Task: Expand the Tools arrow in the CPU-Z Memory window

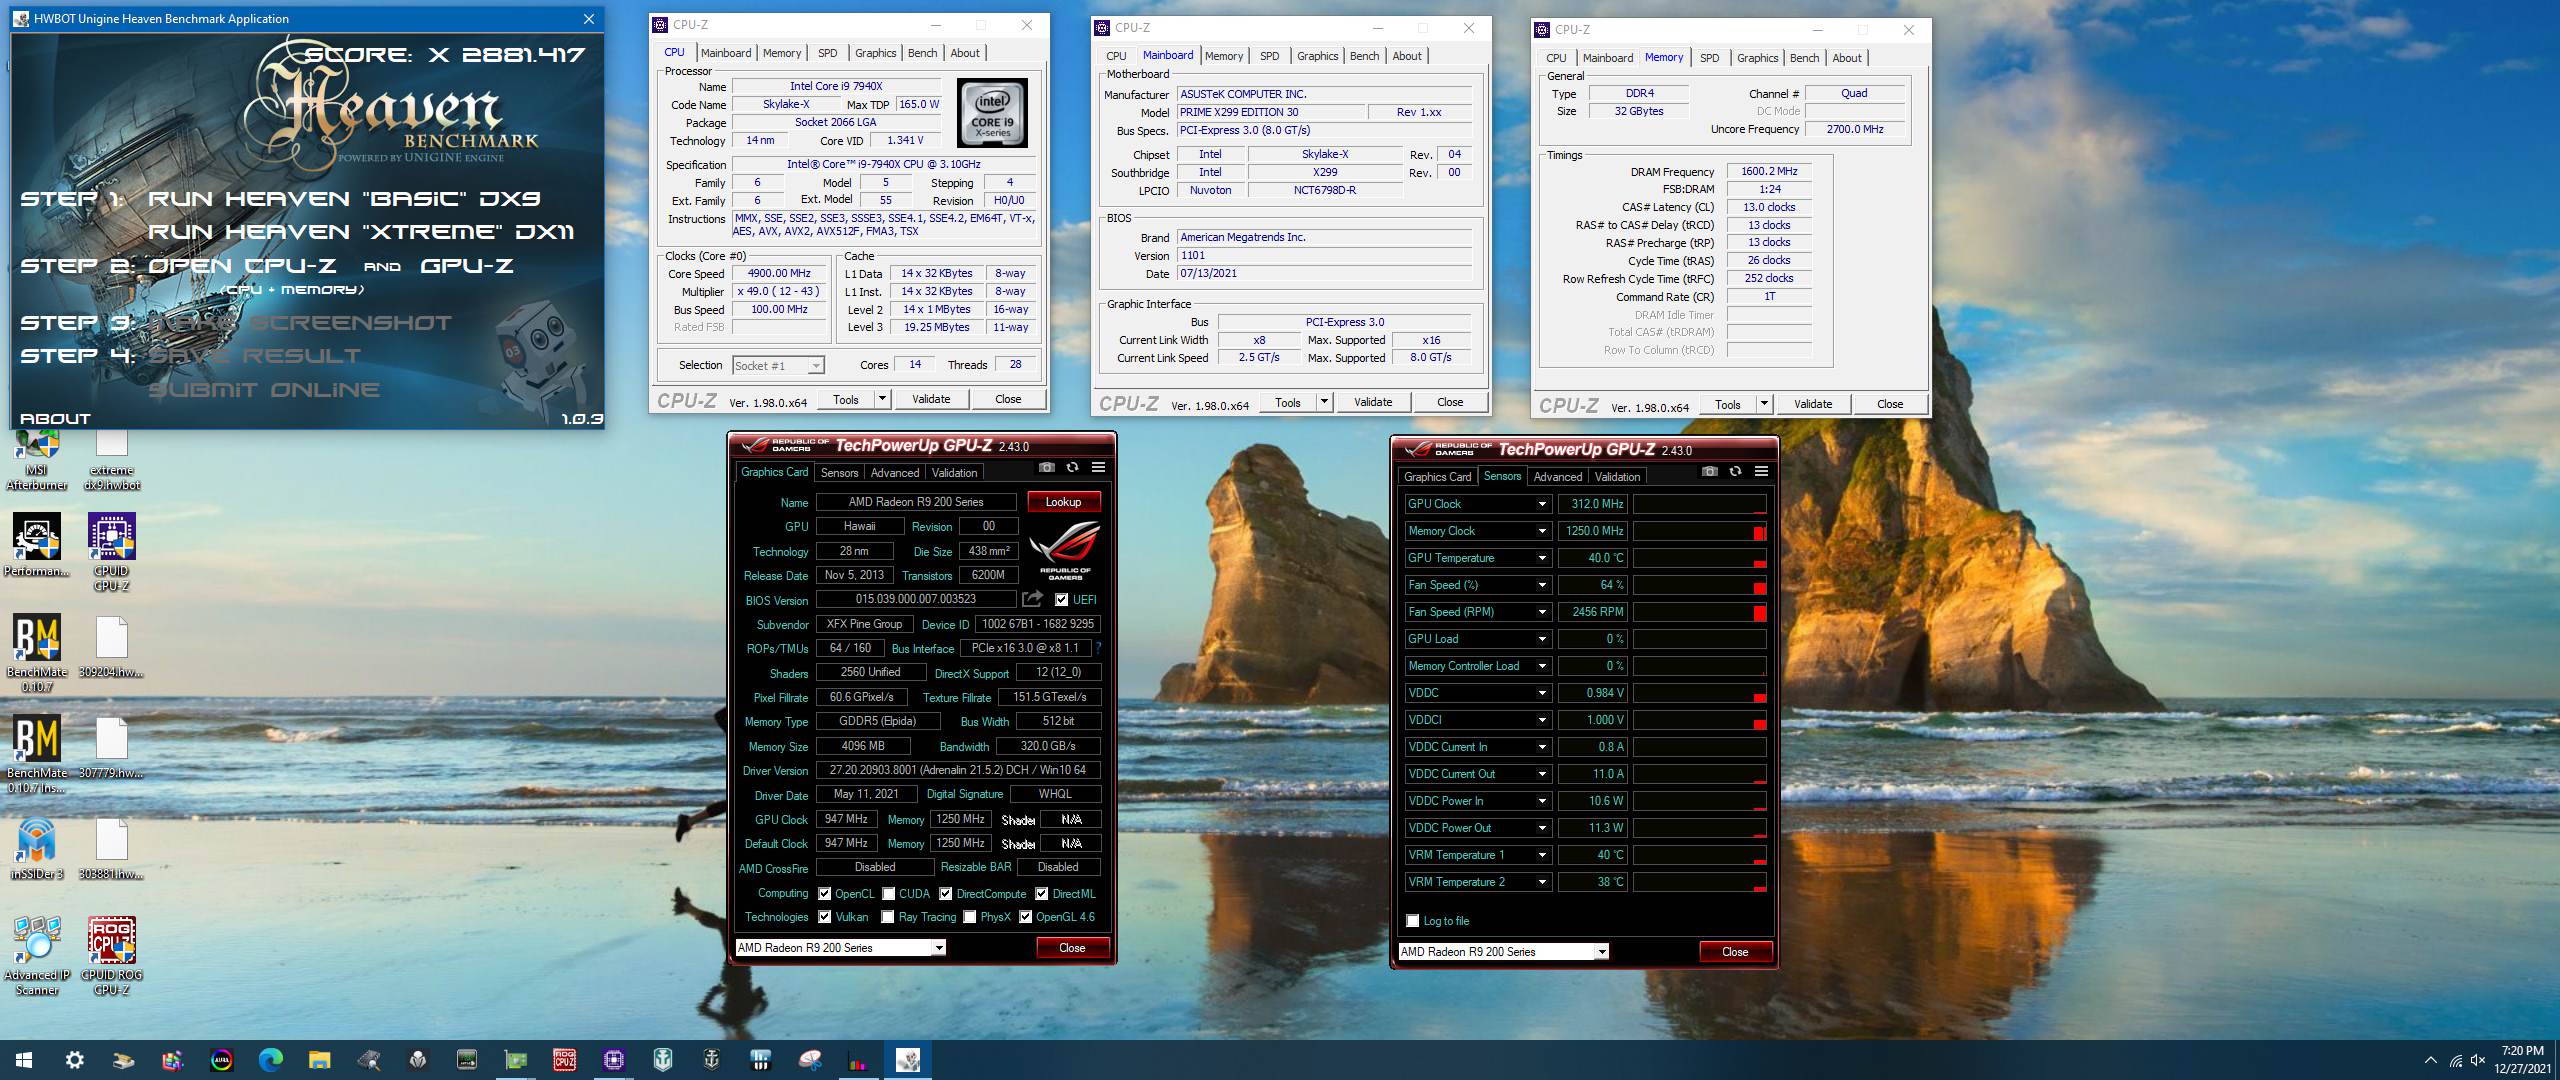Action: tap(1763, 404)
